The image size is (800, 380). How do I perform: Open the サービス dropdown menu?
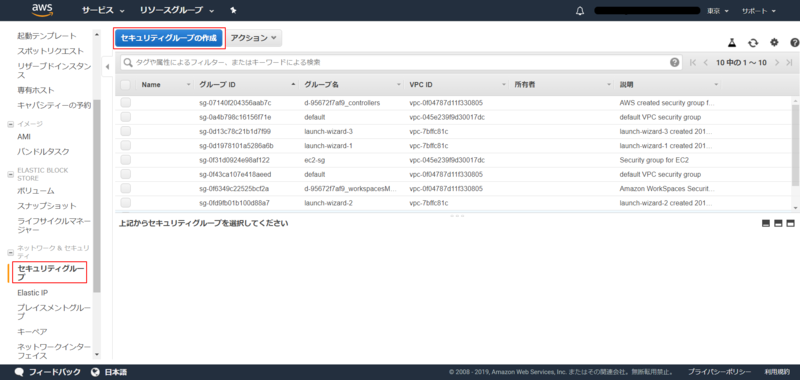[103, 10]
